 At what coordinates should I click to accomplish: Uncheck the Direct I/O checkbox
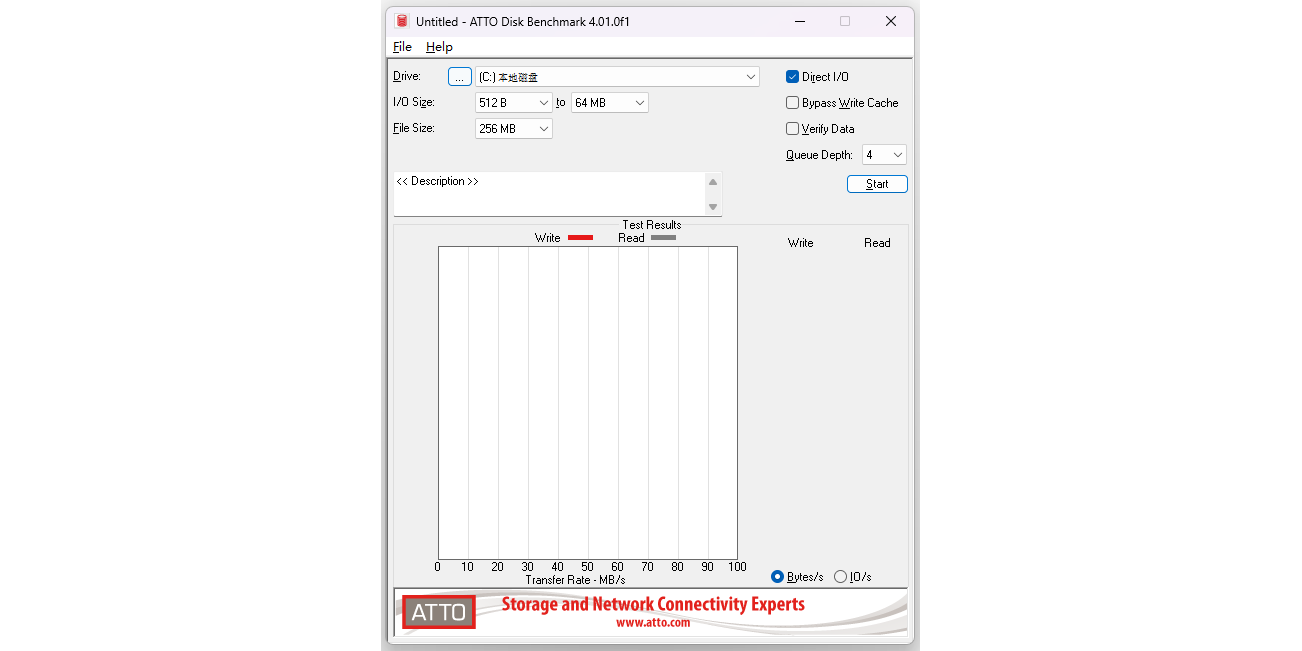click(792, 77)
